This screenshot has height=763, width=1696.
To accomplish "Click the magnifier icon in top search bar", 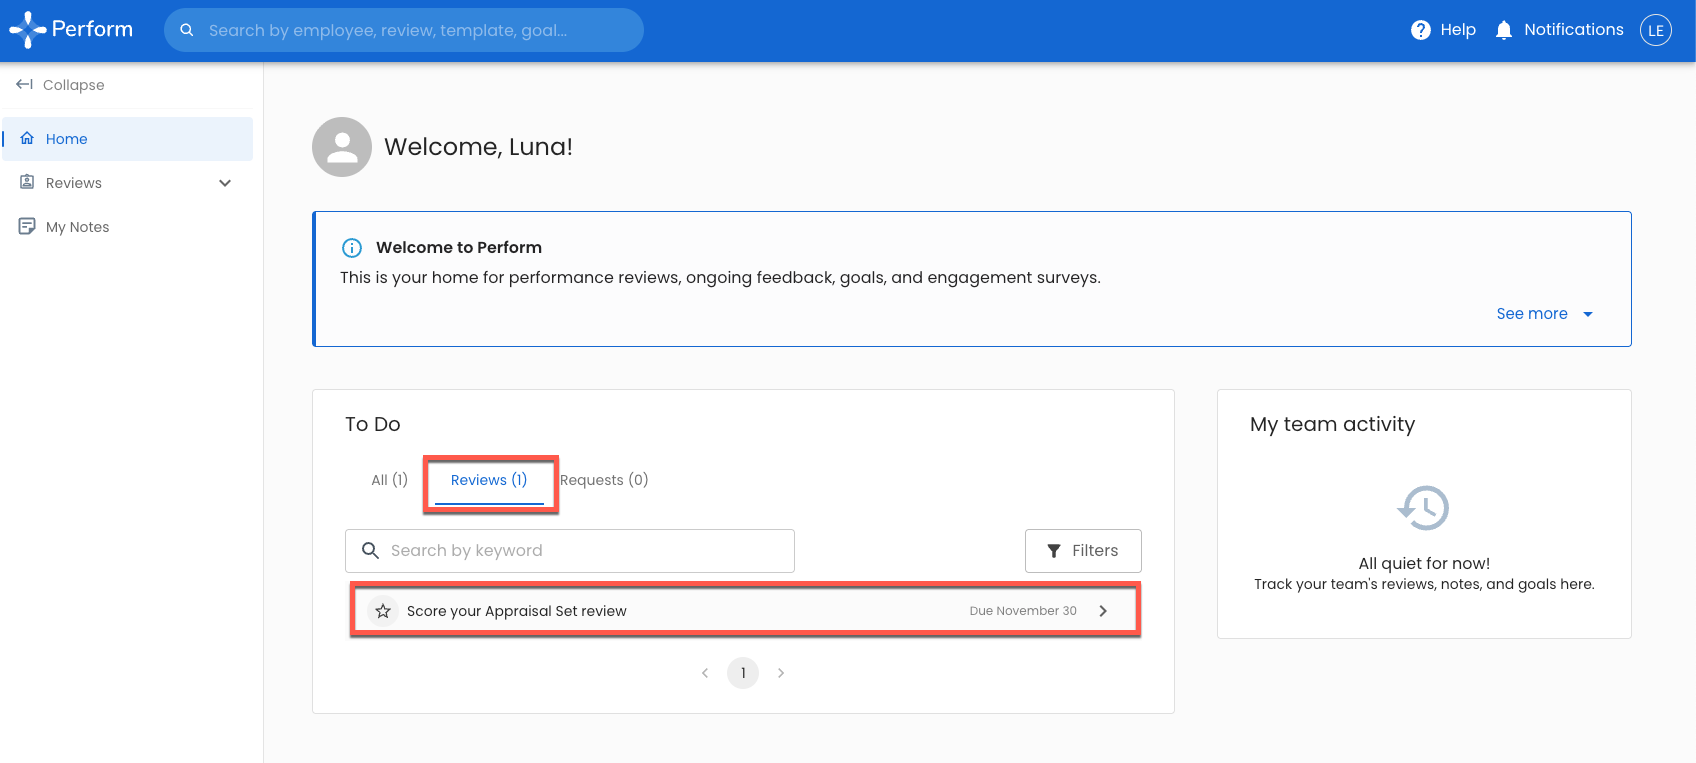I will point(187,30).
